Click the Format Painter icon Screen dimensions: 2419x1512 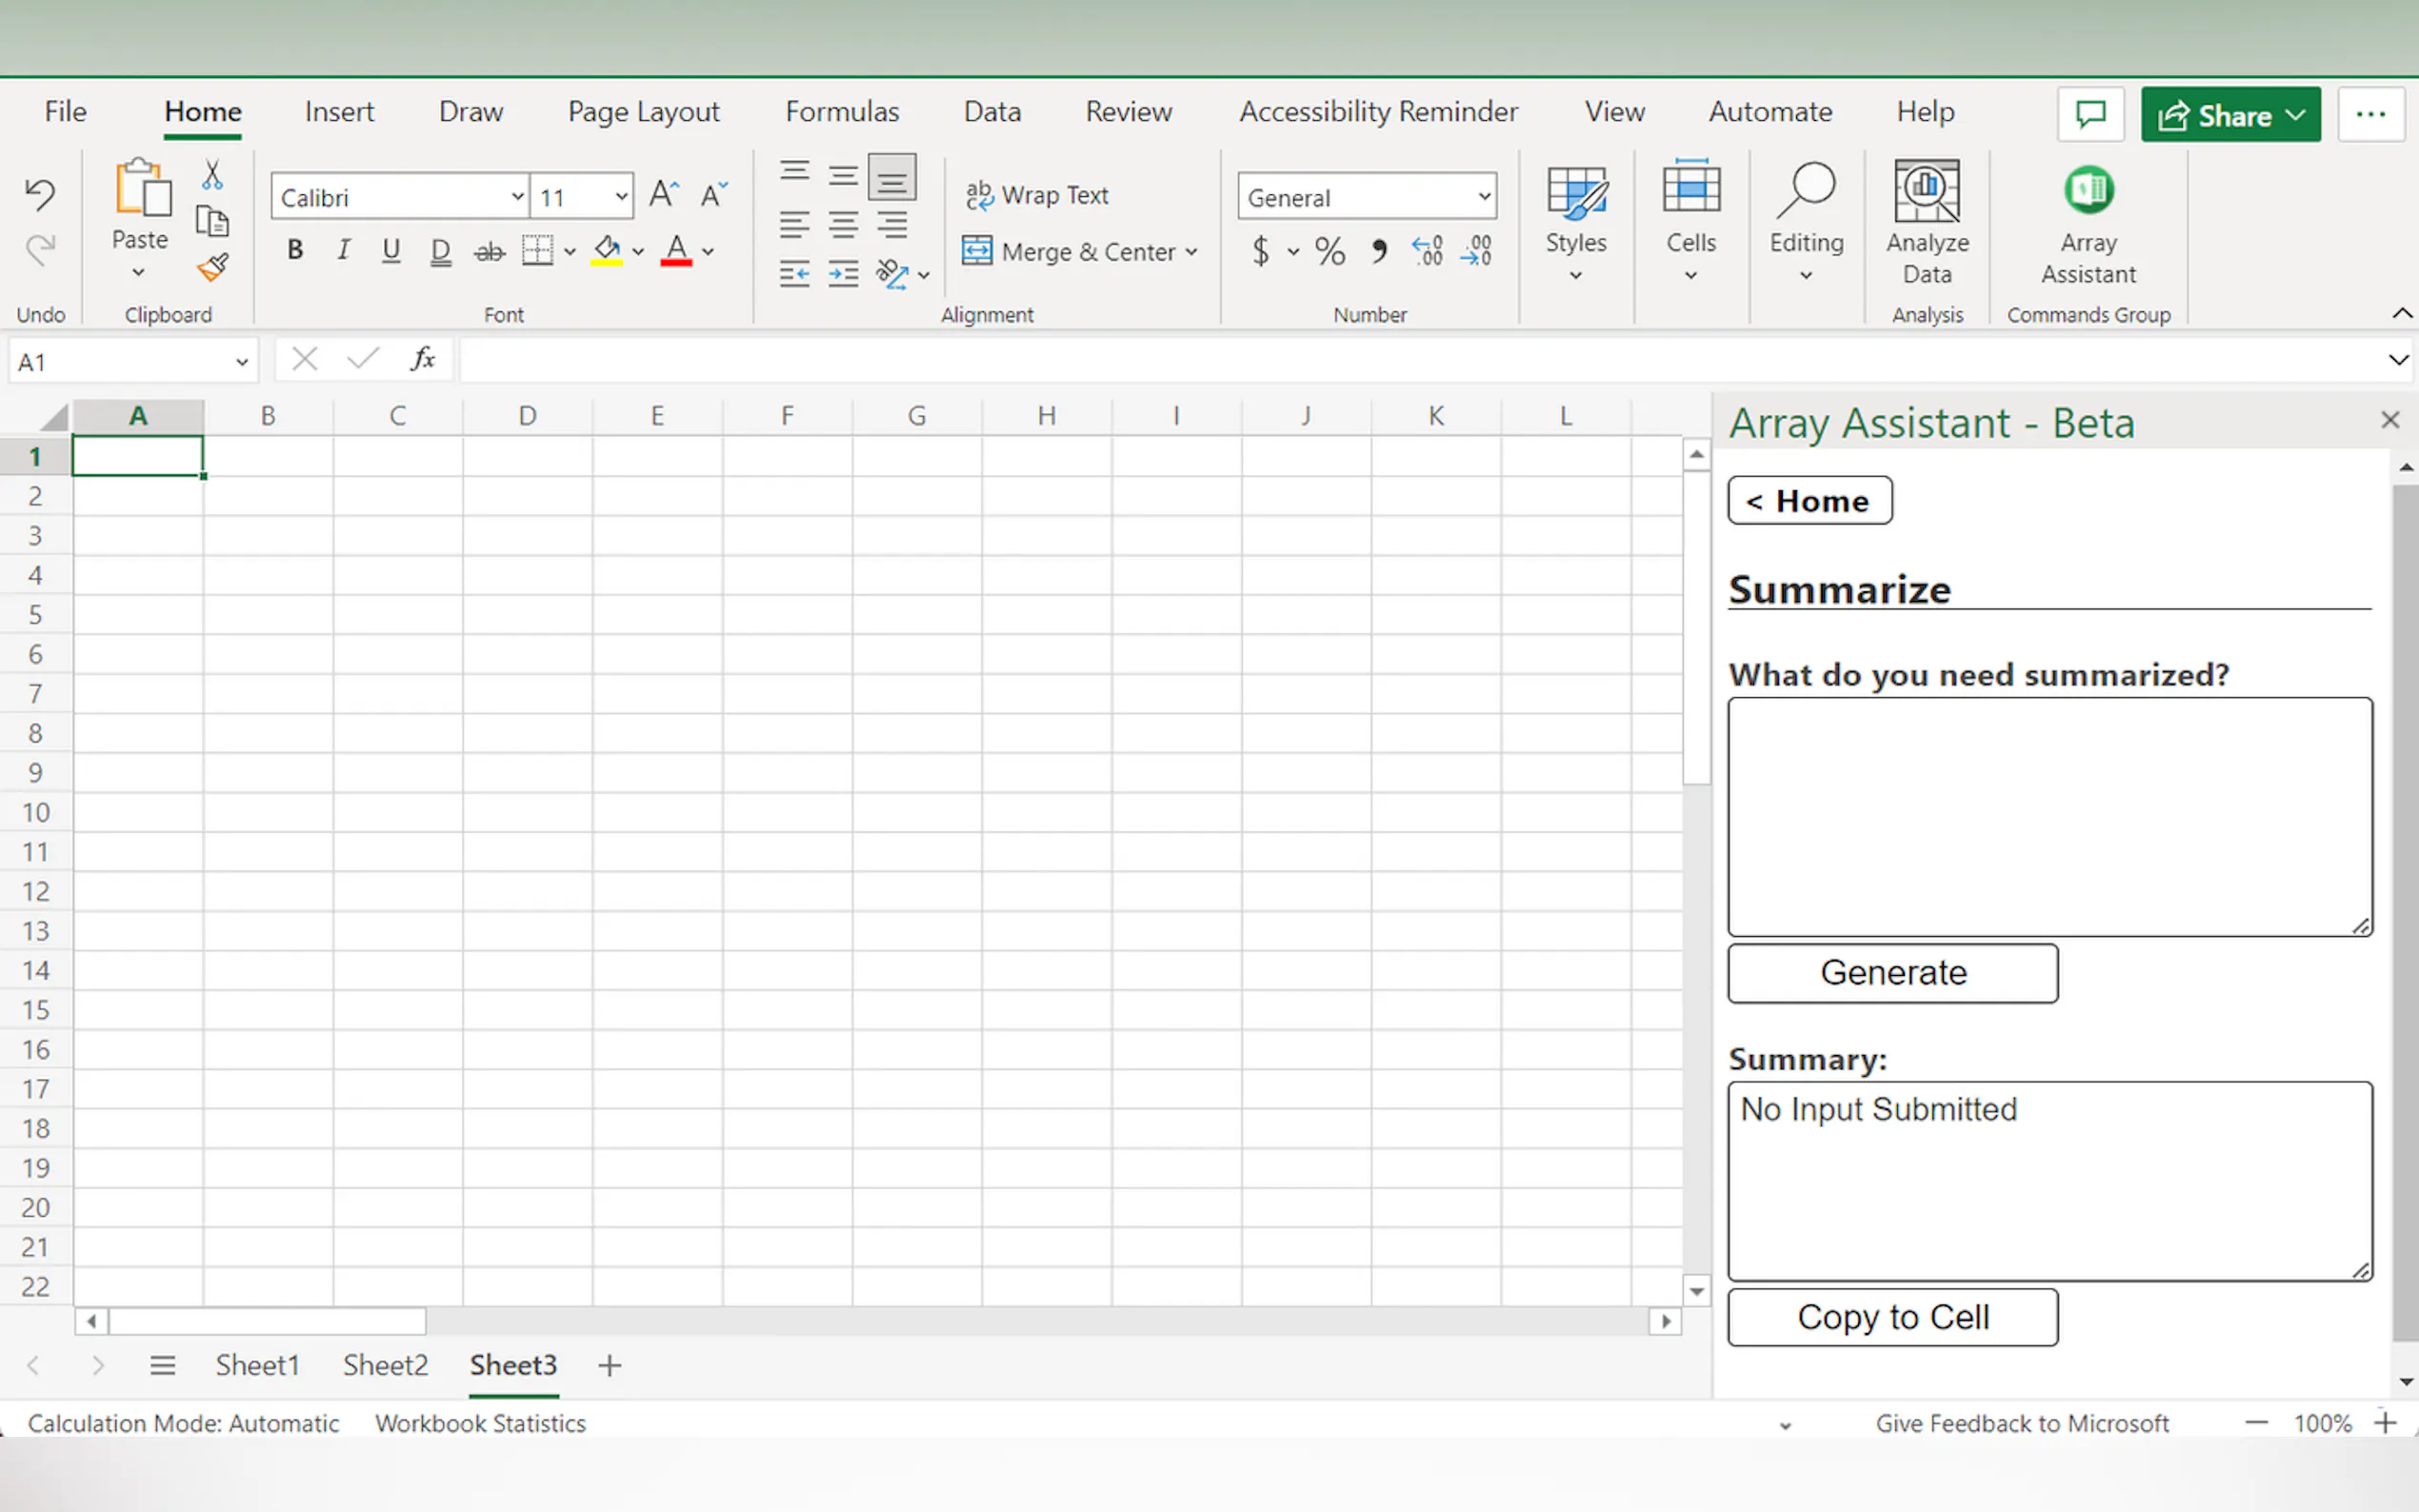[x=212, y=267]
